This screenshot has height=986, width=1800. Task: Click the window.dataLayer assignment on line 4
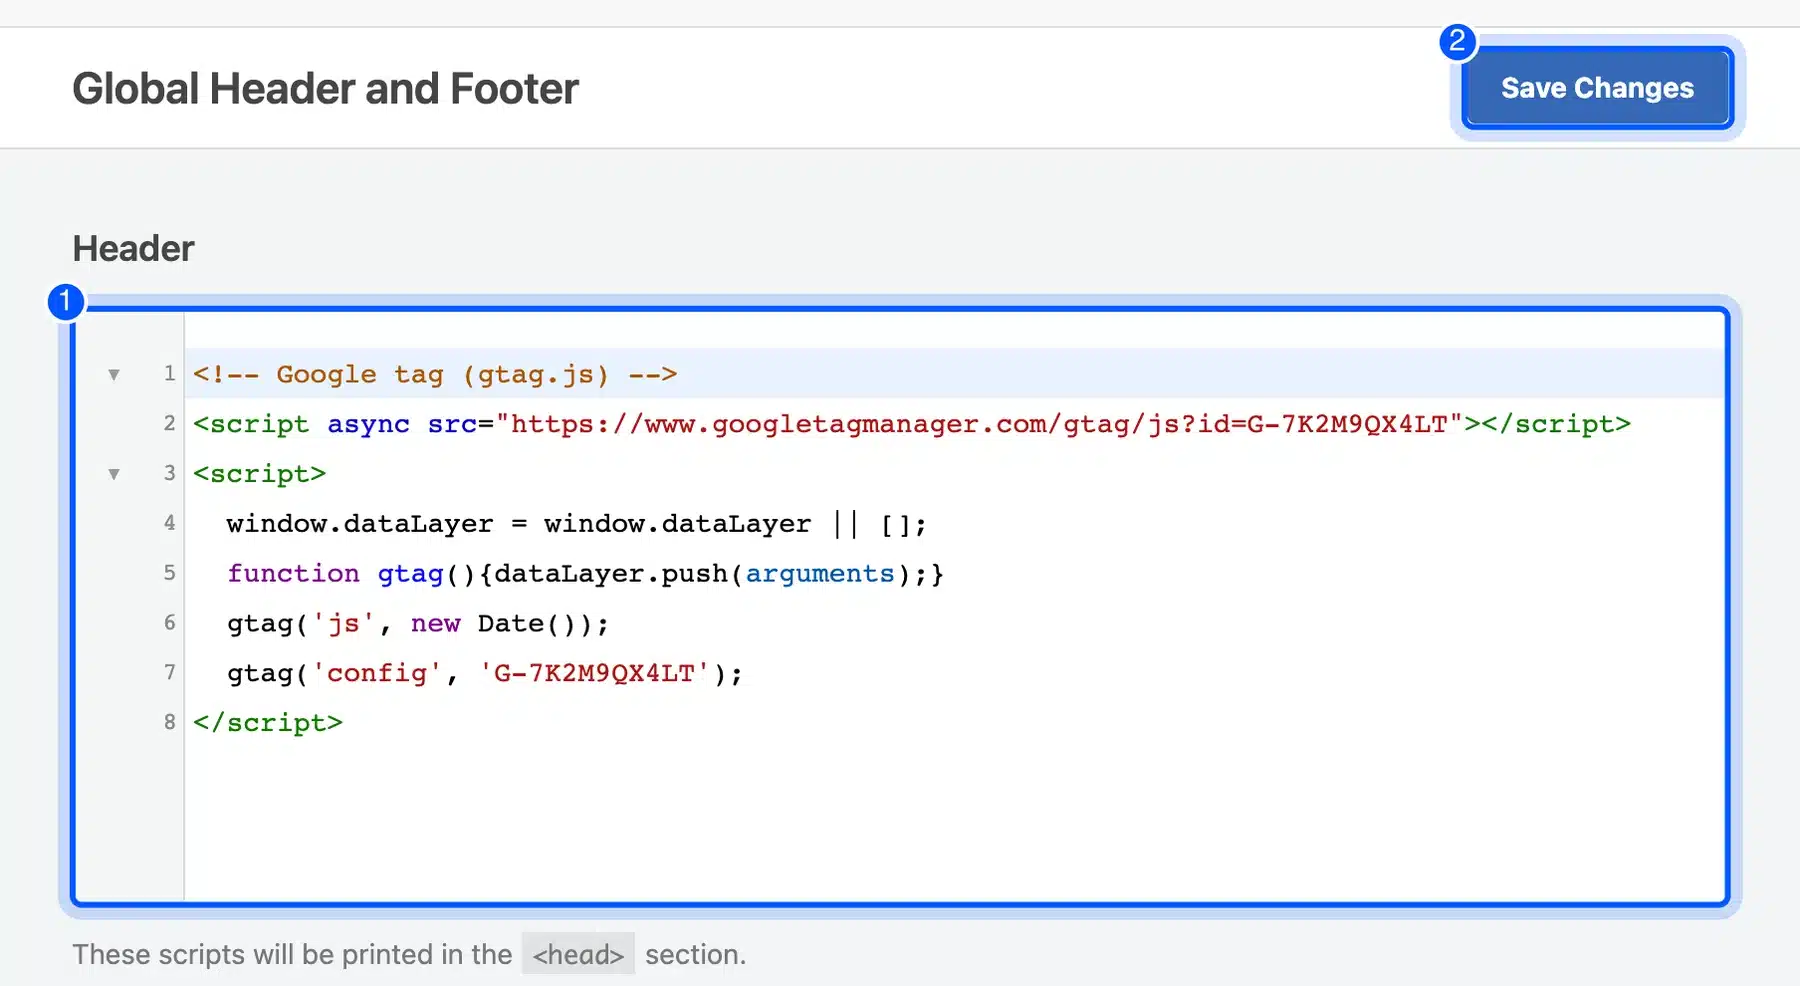577,524
